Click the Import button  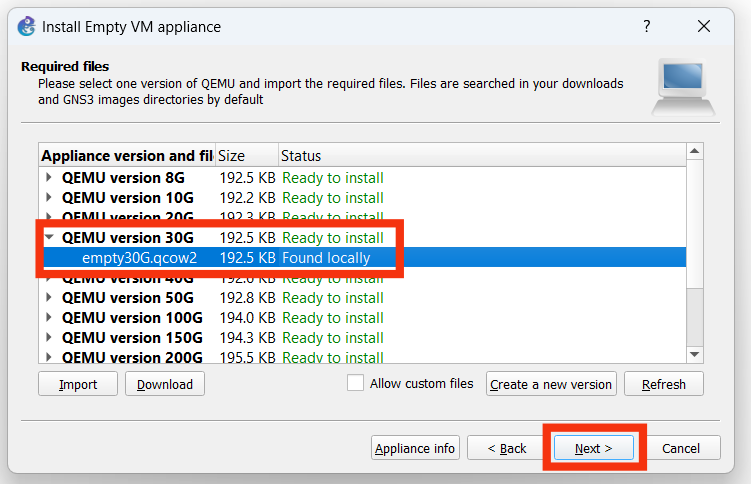(78, 384)
